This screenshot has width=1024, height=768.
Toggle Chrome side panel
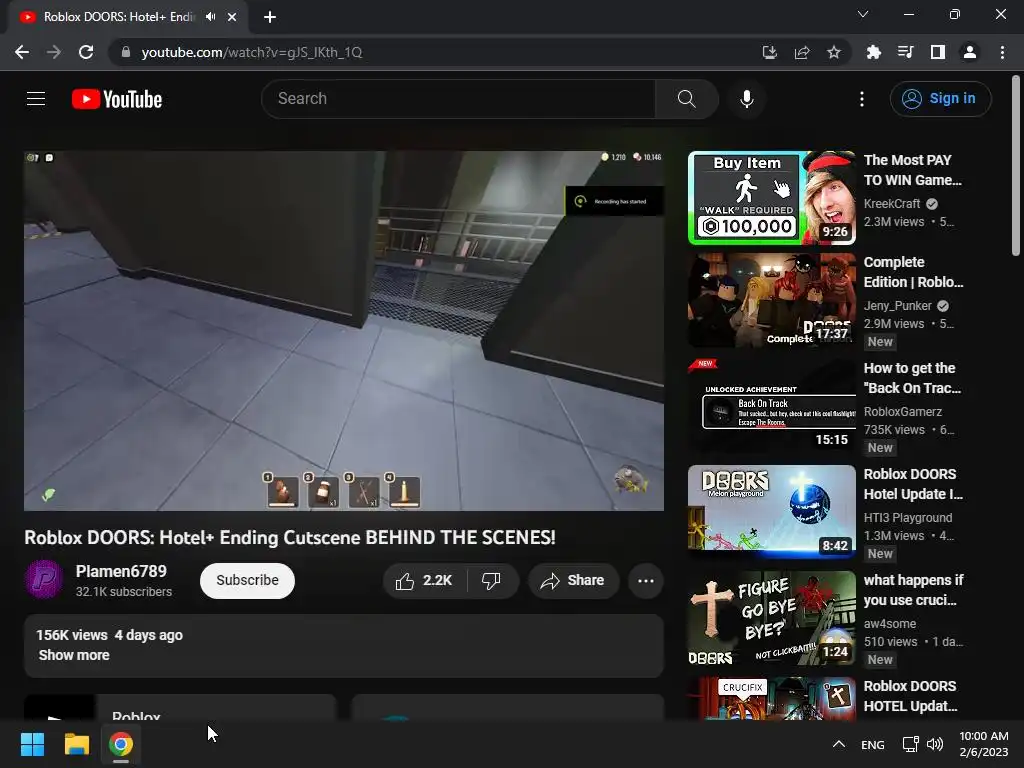click(937, 52)
